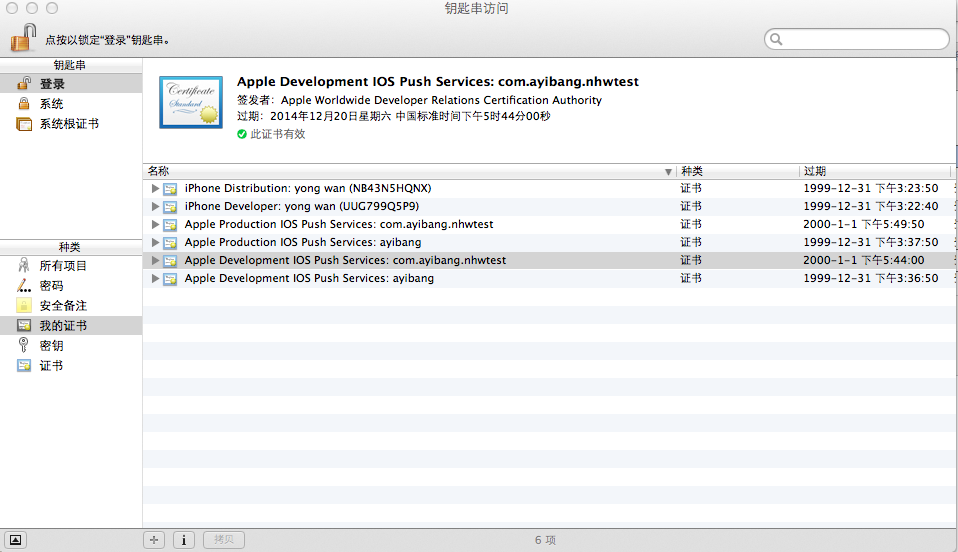Click expiry date 1999-12-31 下午3:23:50

(871, 188)
